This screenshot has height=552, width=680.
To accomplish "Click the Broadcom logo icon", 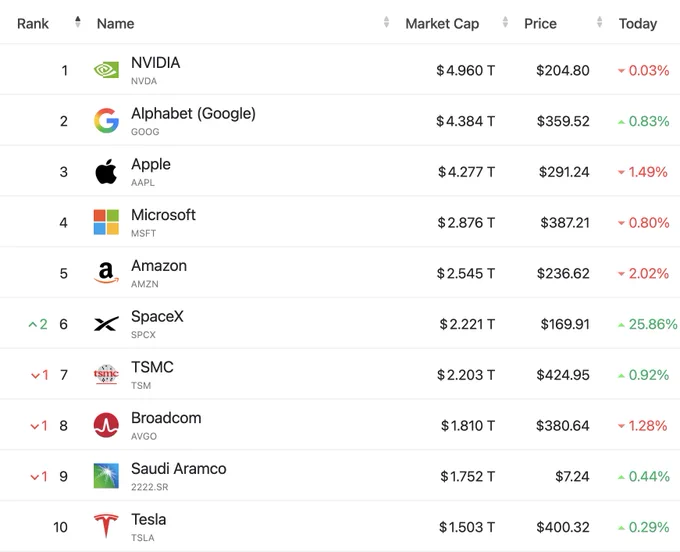I will click(106, 425).
